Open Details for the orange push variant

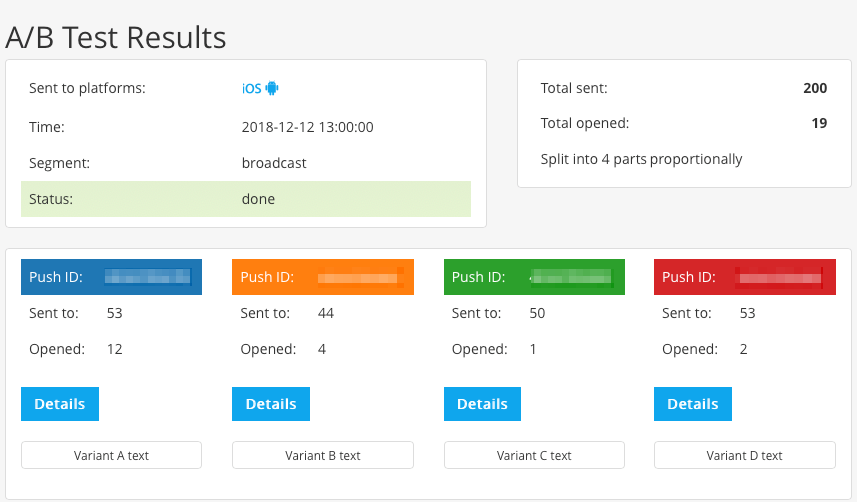tap(271, 404)
